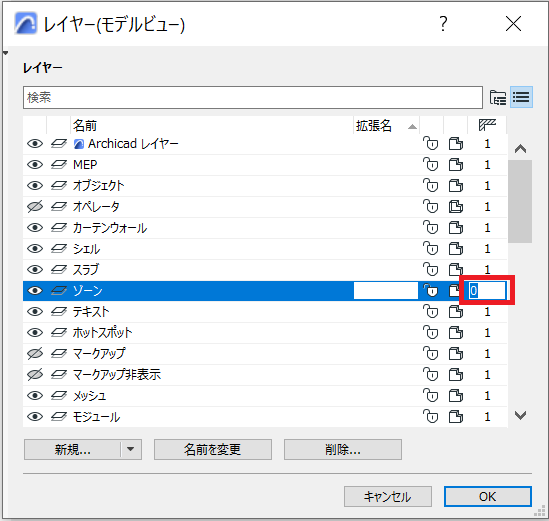Toggle solid model icon for オペレータ layer
The image size is (549, 521).
point(456,206)
